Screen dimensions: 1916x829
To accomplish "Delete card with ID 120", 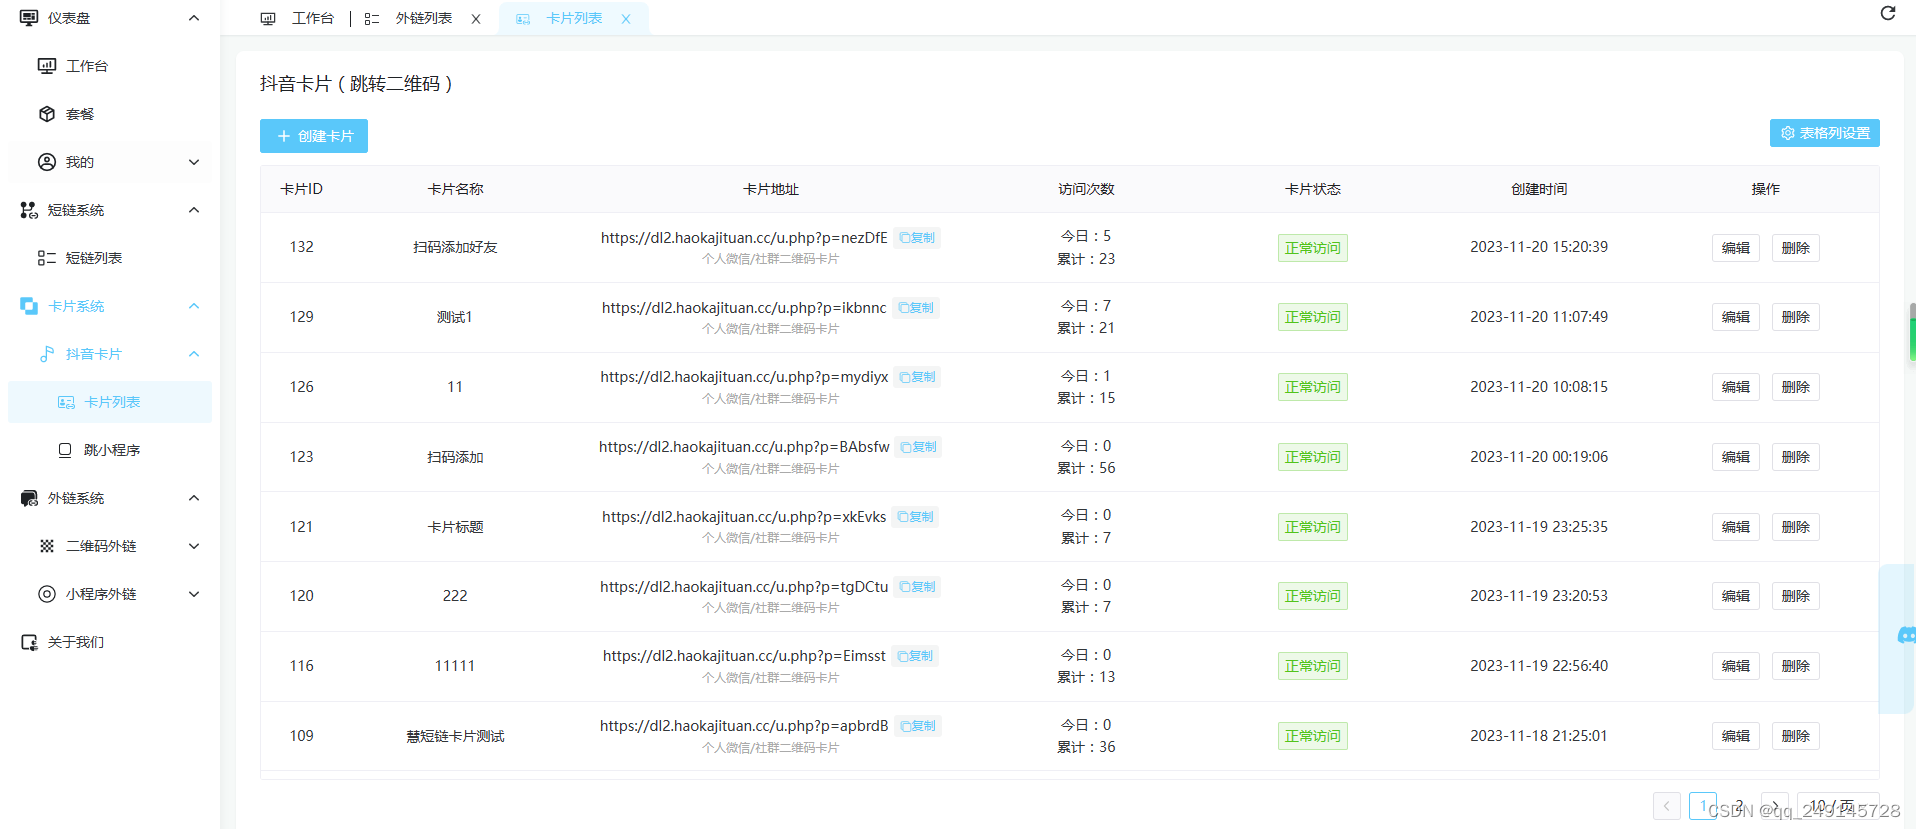I will tap(1796, 596).
